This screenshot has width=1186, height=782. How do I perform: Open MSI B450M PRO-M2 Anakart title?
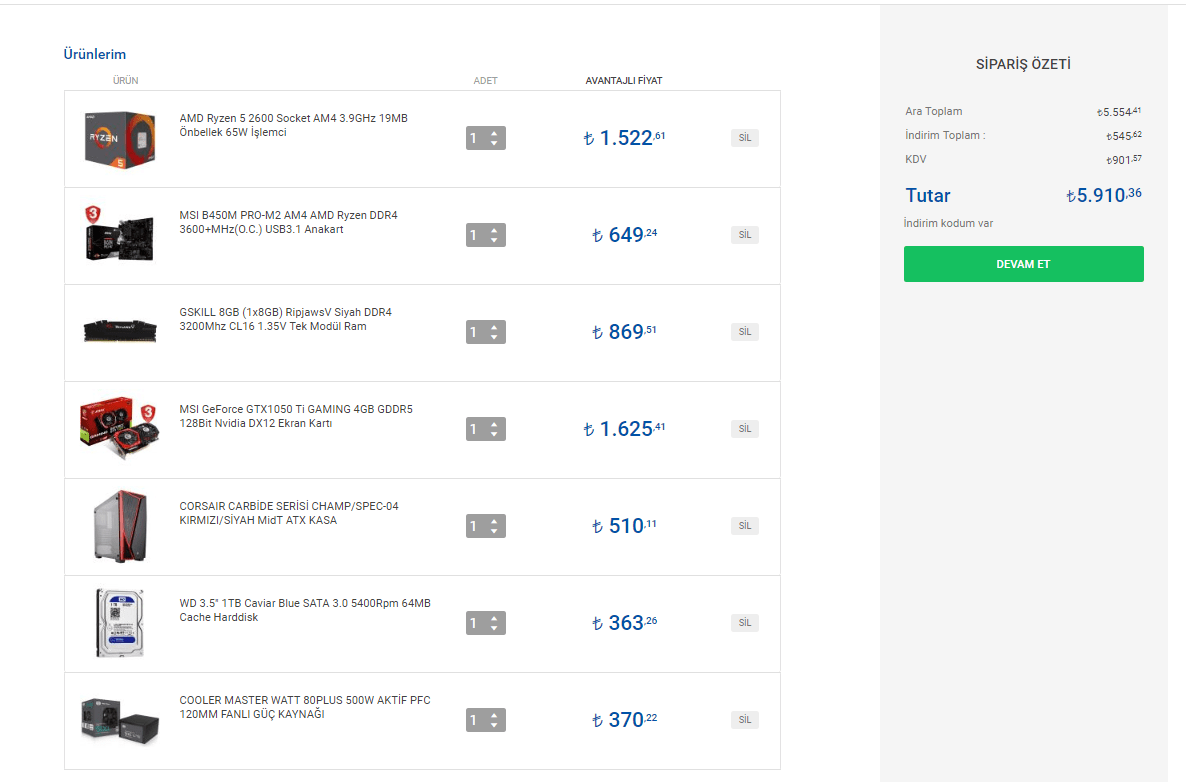(x=288, y=222)
